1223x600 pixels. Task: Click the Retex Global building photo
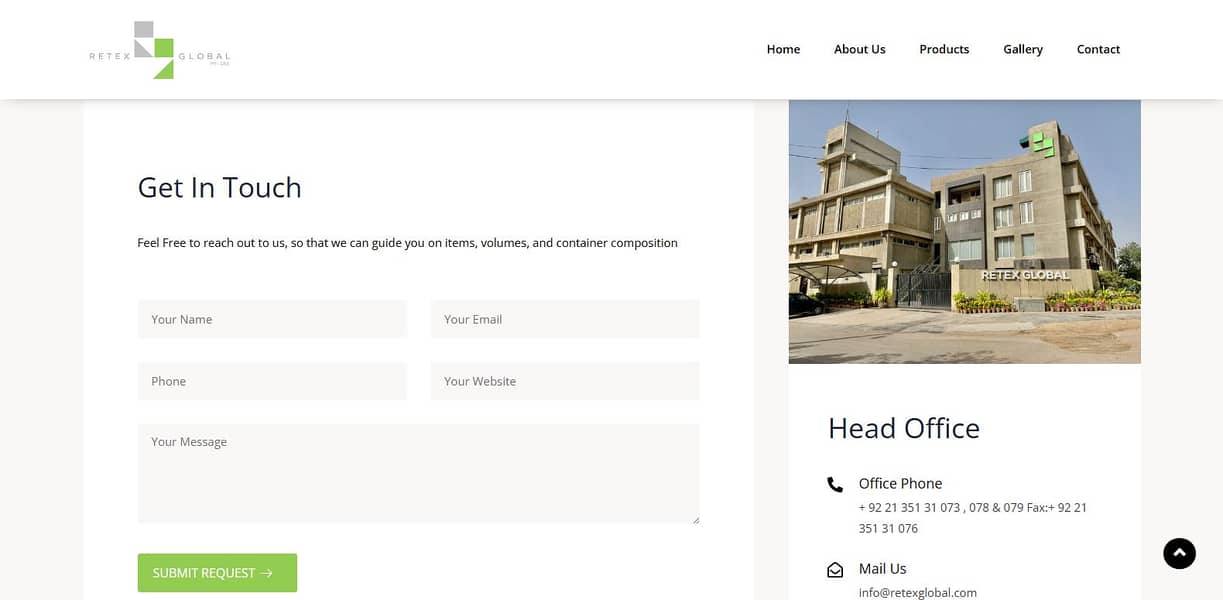click(x=964, y=231)
